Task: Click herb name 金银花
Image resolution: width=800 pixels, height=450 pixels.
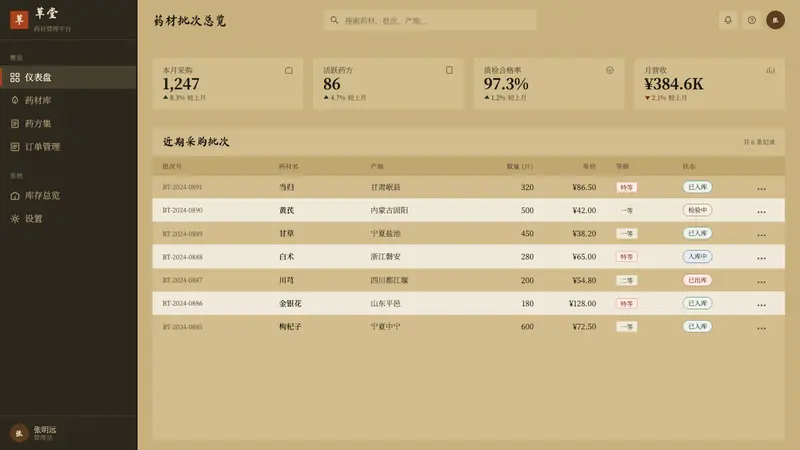Action: coord(290,304)
